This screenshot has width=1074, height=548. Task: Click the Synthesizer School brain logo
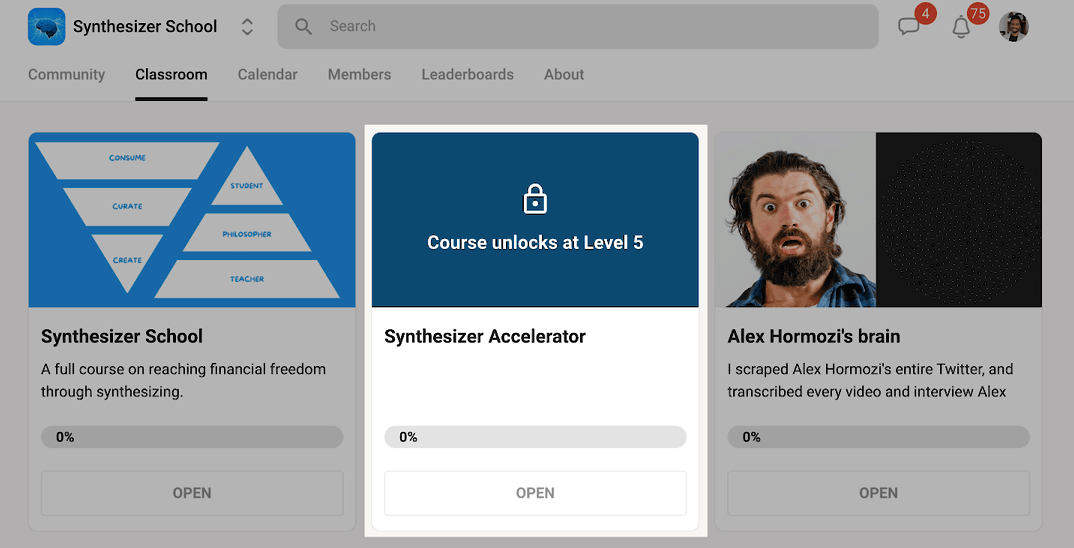click(x=46, y=27)
